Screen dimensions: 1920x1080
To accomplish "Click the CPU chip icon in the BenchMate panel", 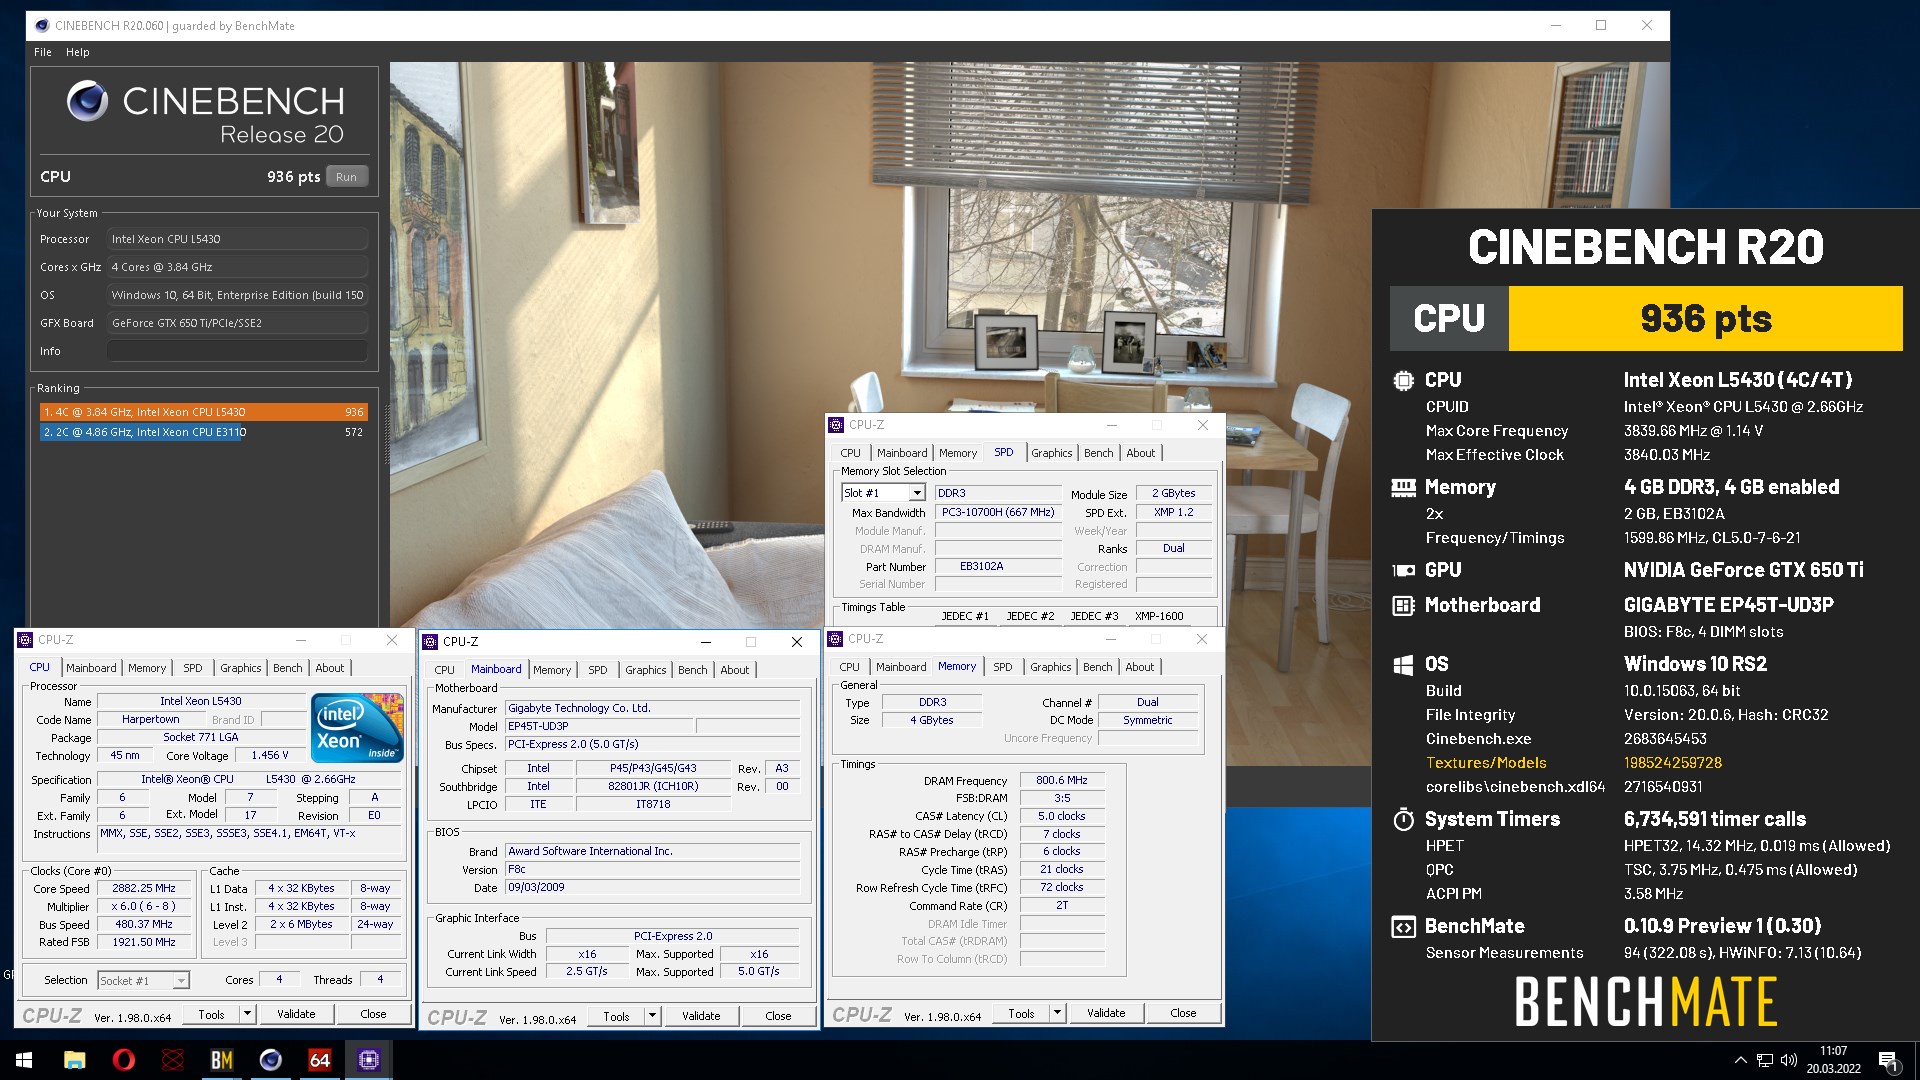I will click(1402, 380).
